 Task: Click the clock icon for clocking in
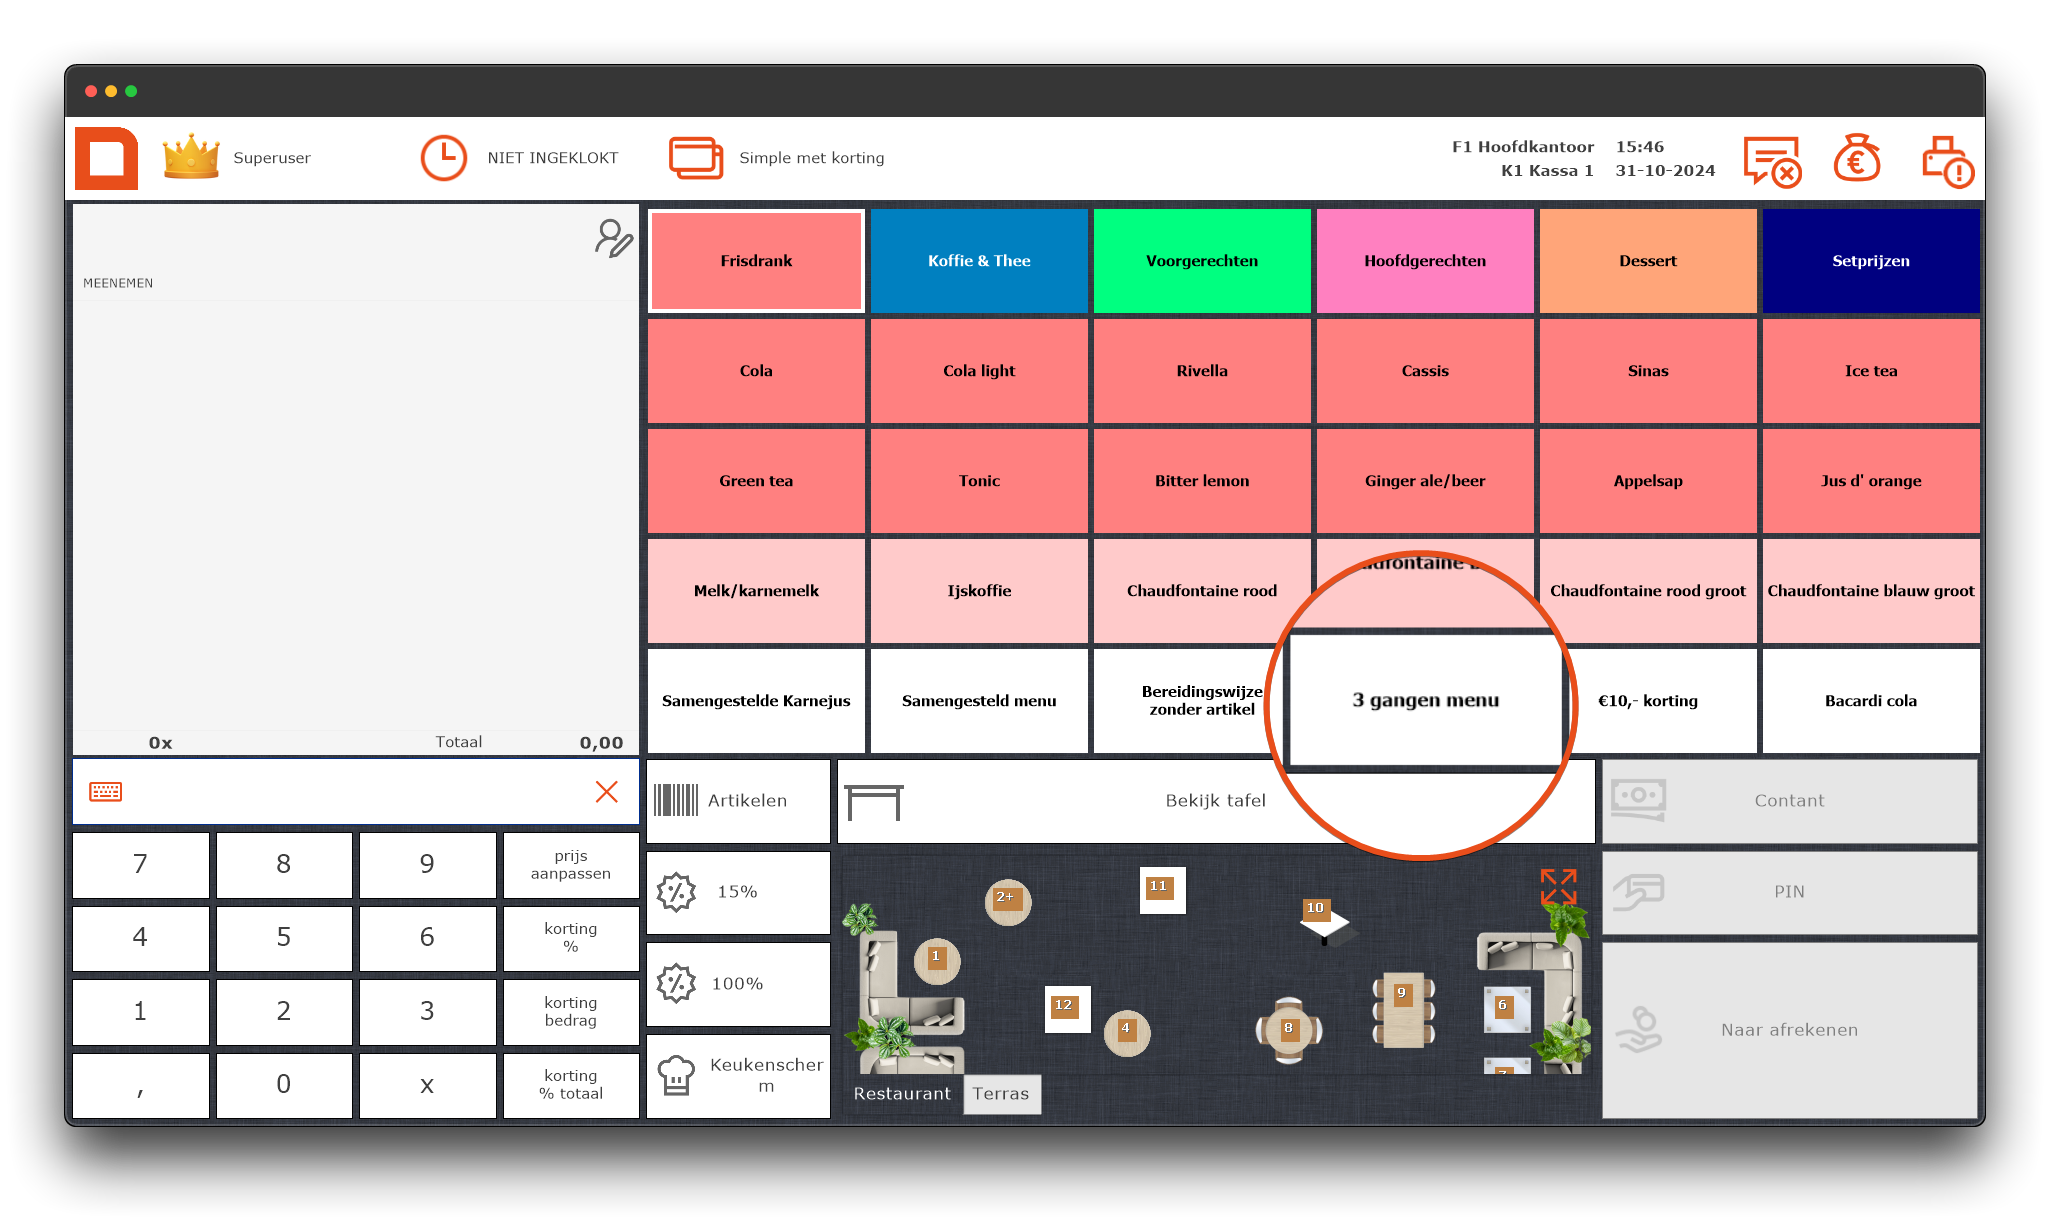point(443,158)
